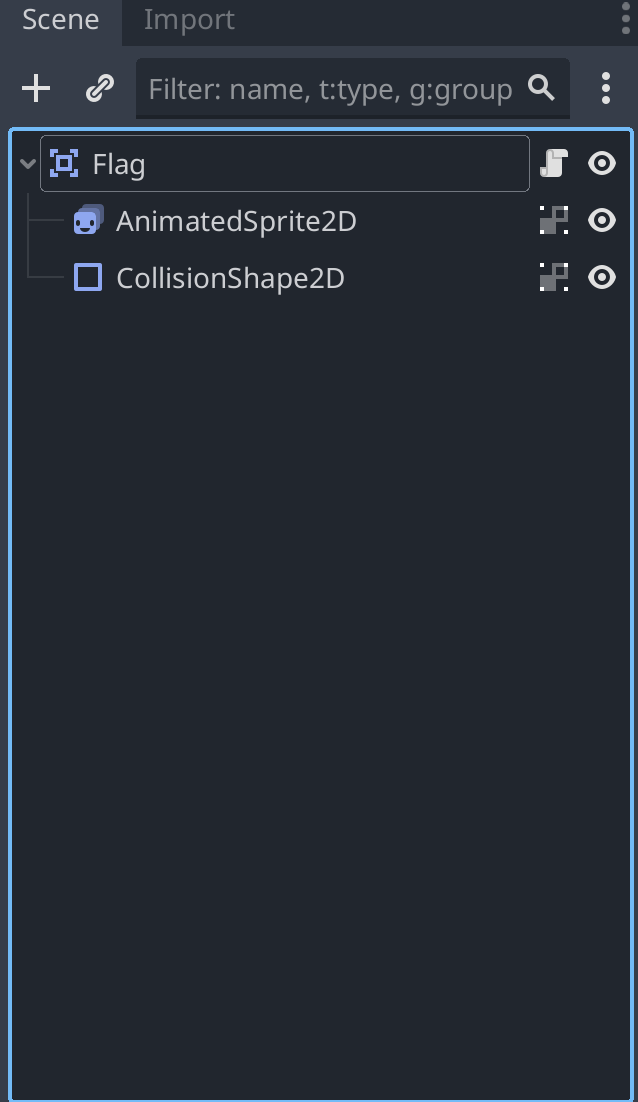Select the CollisionShape2D node label
This screenshot has width=638, height=1102.
[230, 278]
